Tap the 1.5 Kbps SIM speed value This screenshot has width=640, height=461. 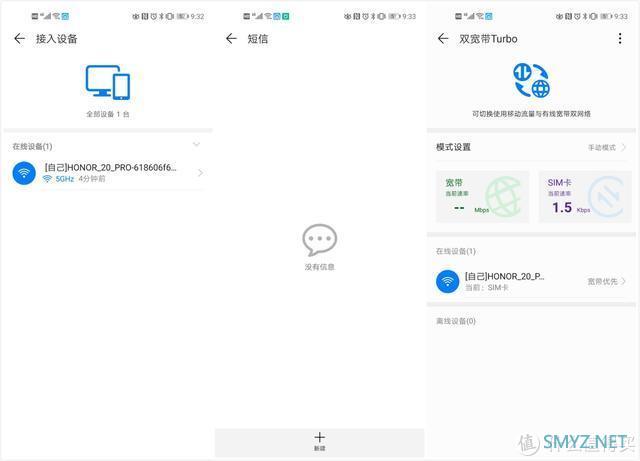571,208
